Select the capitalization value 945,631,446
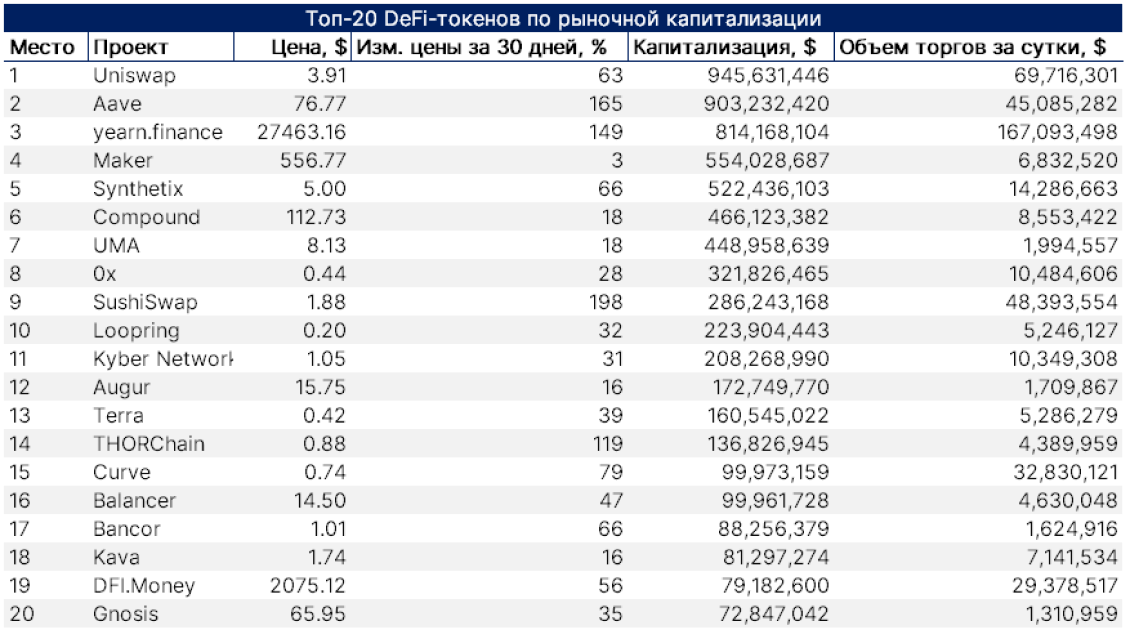Screen dimensions: 1130x630 (768, 76)
